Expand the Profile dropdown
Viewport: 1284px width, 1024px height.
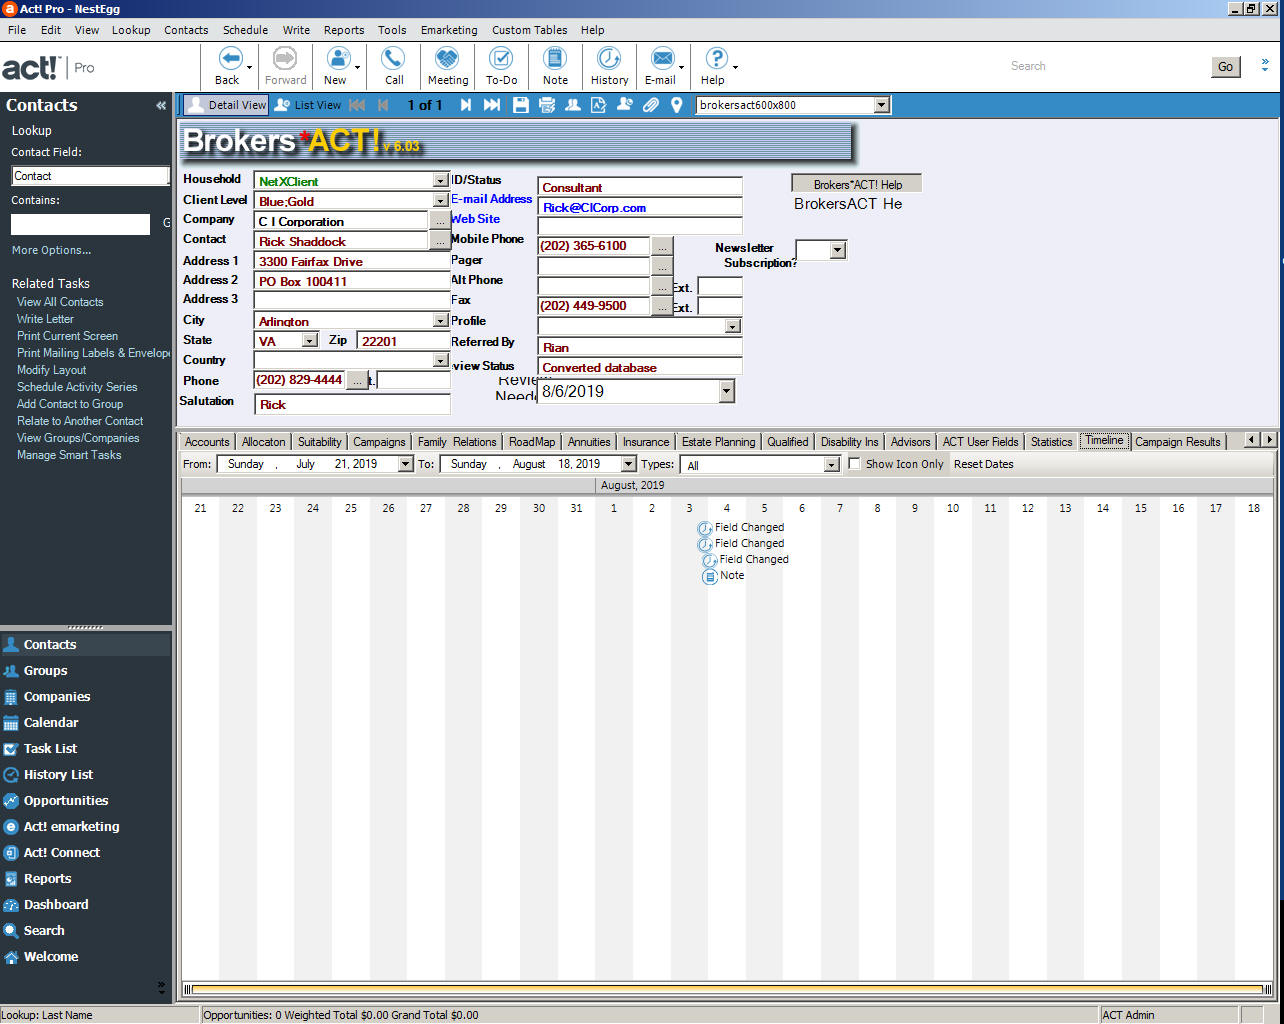point(733,326)
